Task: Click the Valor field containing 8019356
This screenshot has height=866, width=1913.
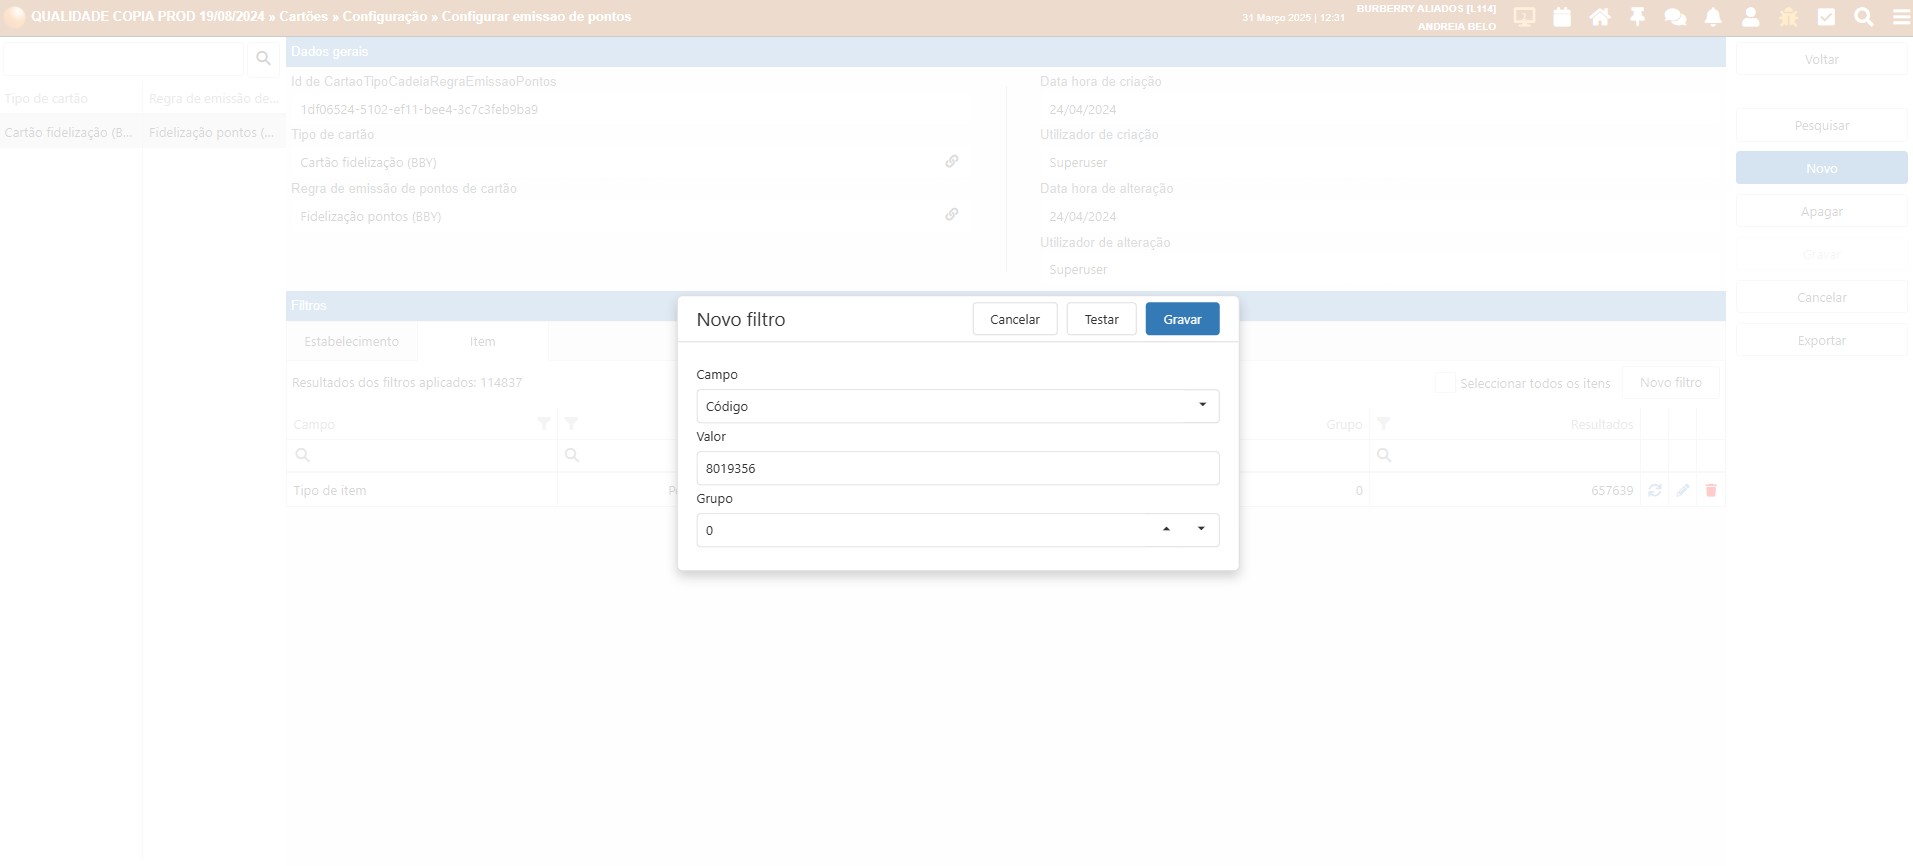Action: 958,468
